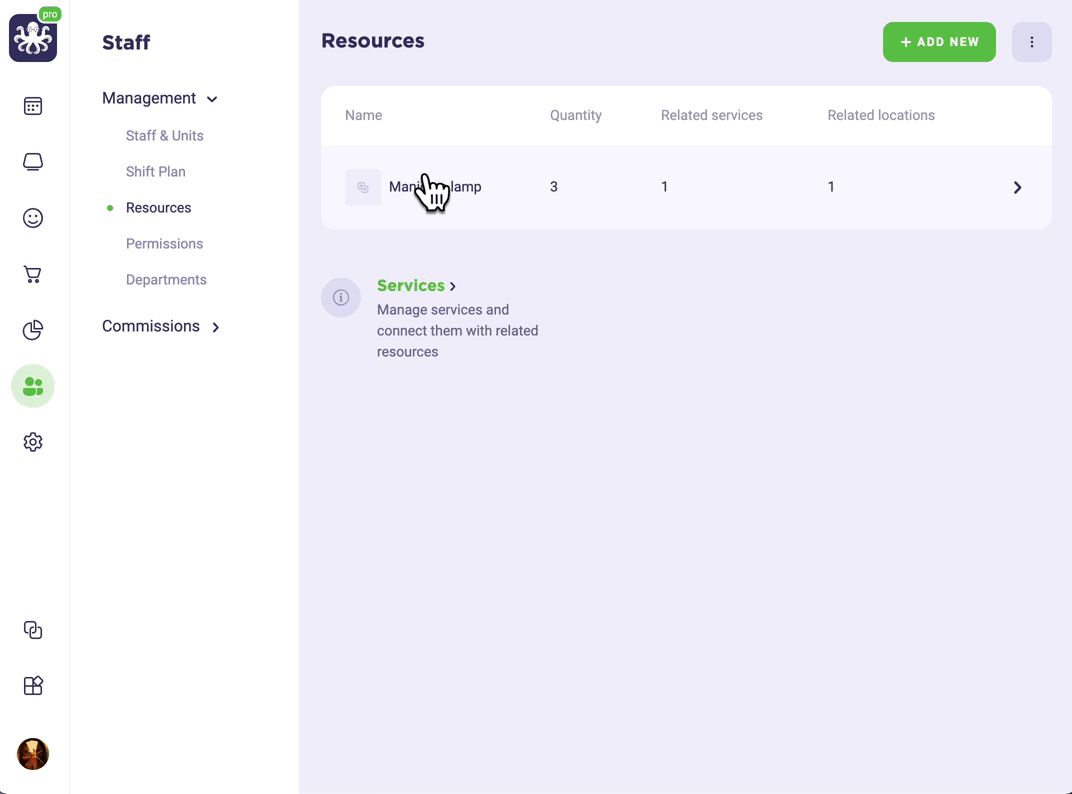Viewport: 1072px width, 794px height.
Task: Select Resources in the sidebar
Action: [x=159, y=208]
